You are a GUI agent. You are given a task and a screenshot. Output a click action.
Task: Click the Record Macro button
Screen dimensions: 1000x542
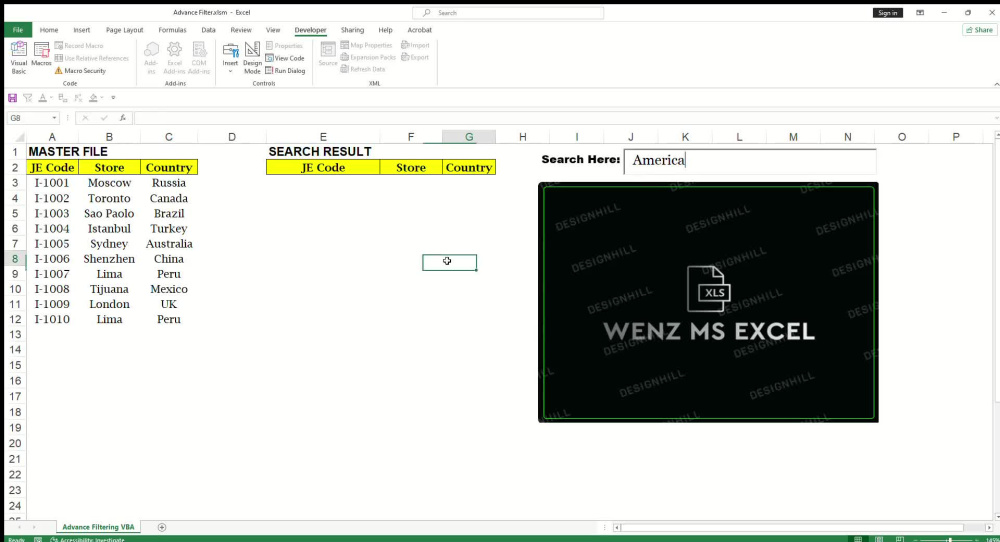tap(79, 46)
